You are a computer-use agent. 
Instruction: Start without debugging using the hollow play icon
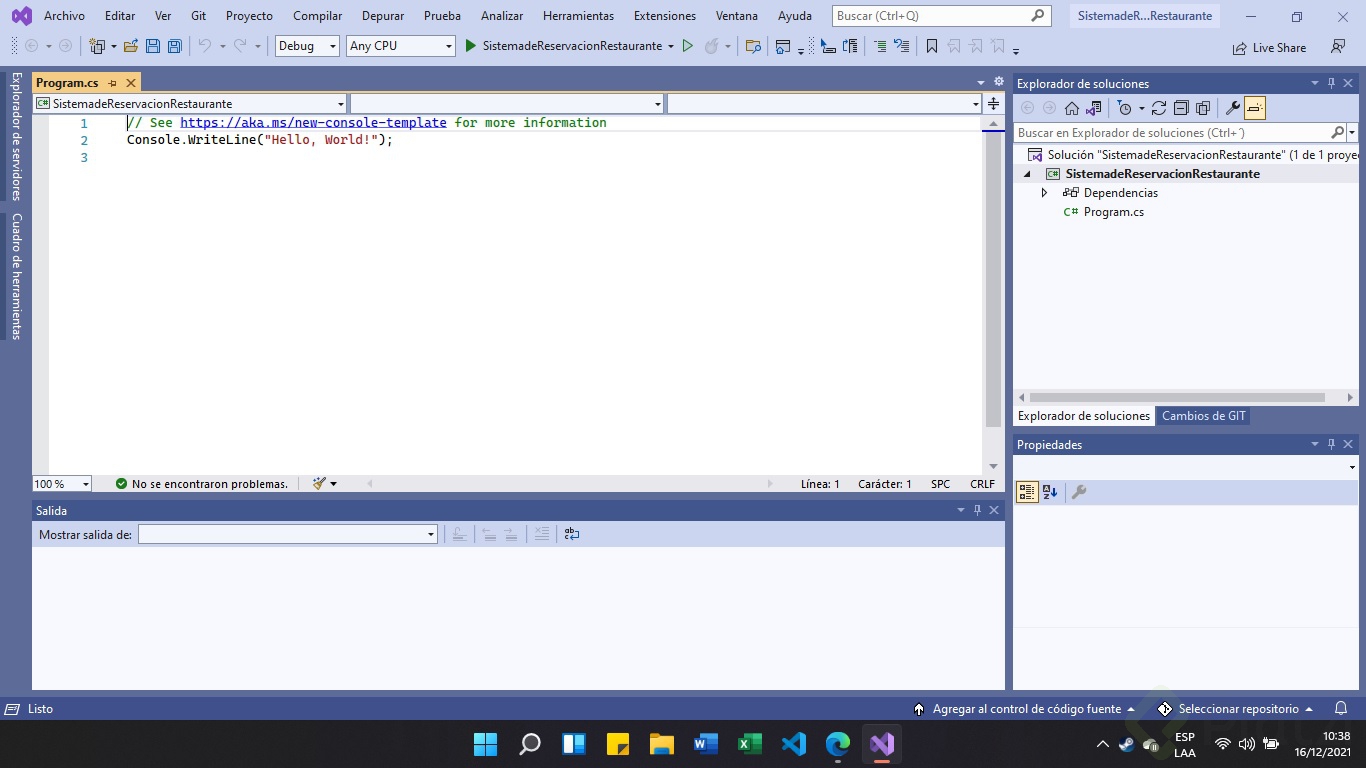click(687, 46)
